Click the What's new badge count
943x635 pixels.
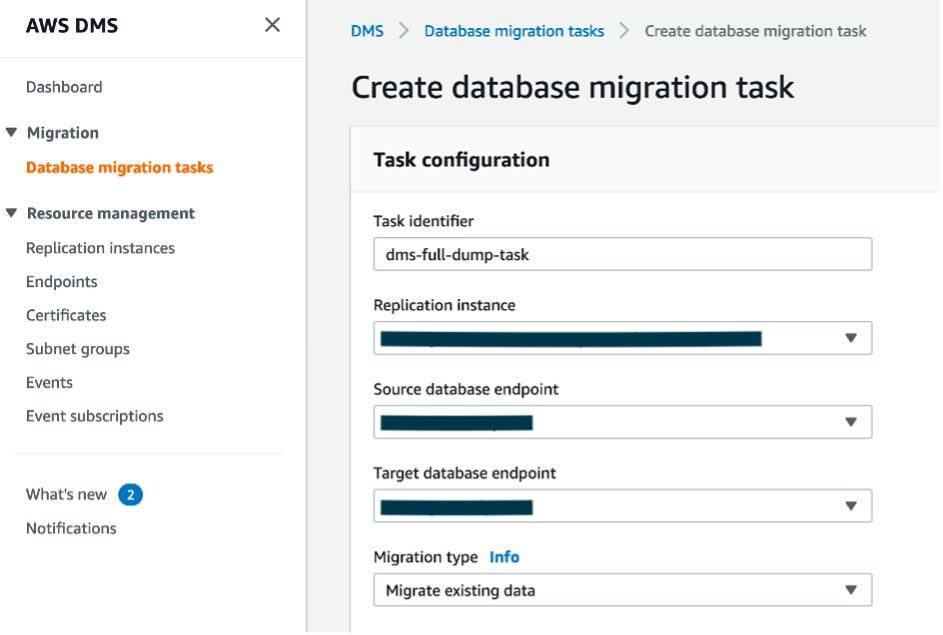131,494
